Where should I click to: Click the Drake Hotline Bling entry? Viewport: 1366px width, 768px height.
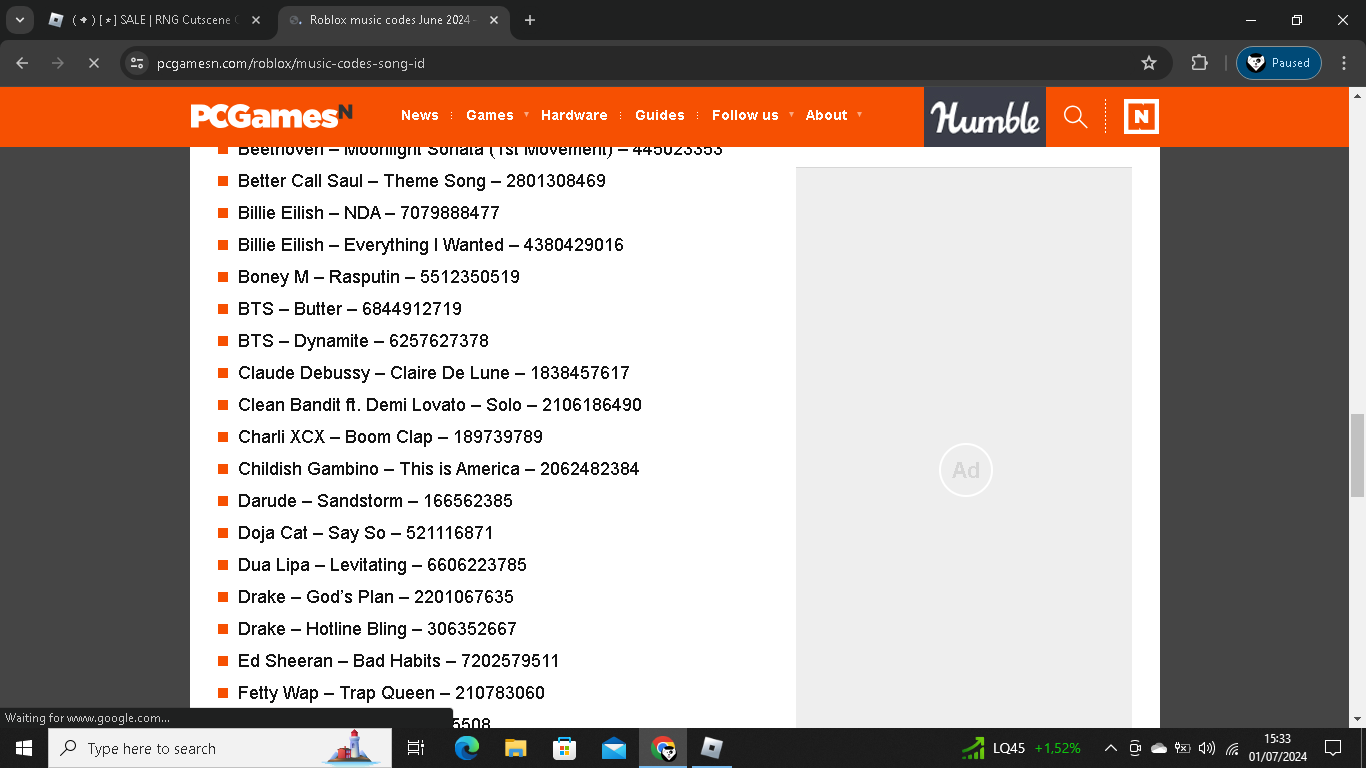[x=378, y=629]
